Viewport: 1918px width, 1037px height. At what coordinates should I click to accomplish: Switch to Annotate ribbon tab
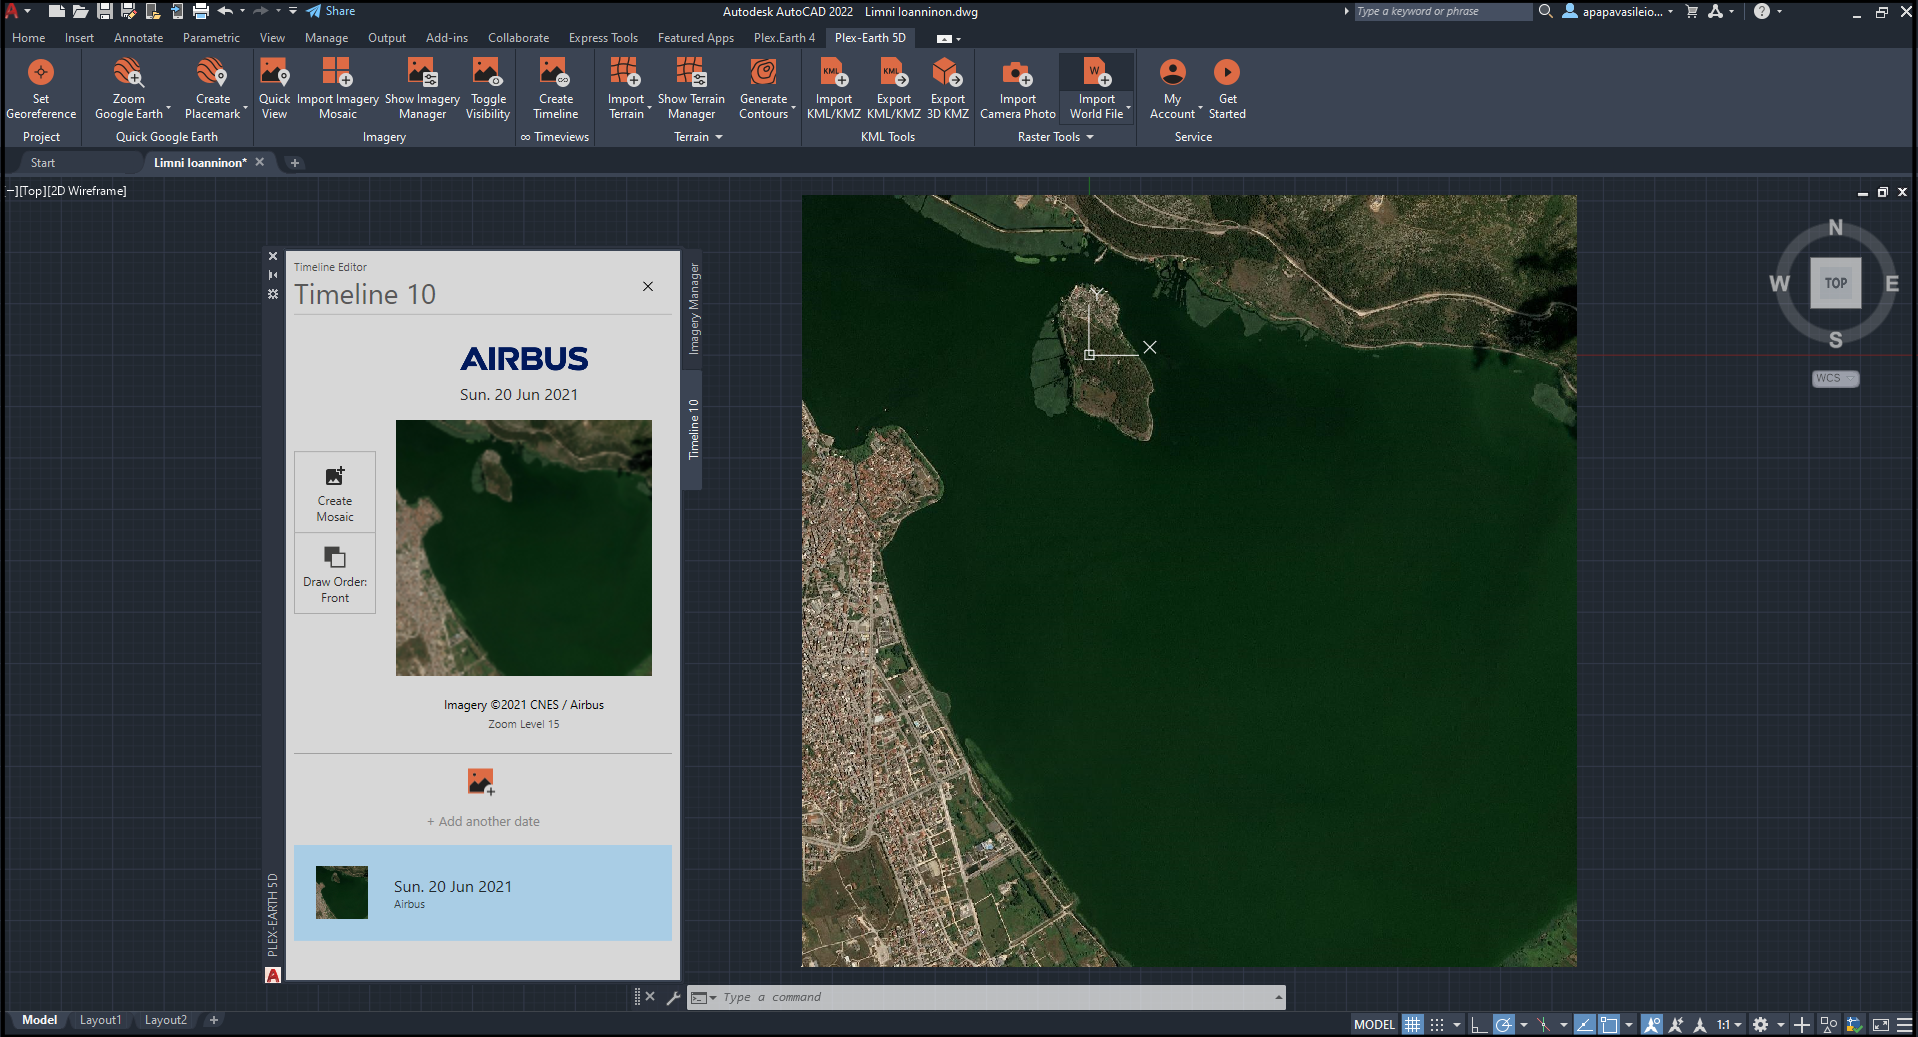coord(138,38)
